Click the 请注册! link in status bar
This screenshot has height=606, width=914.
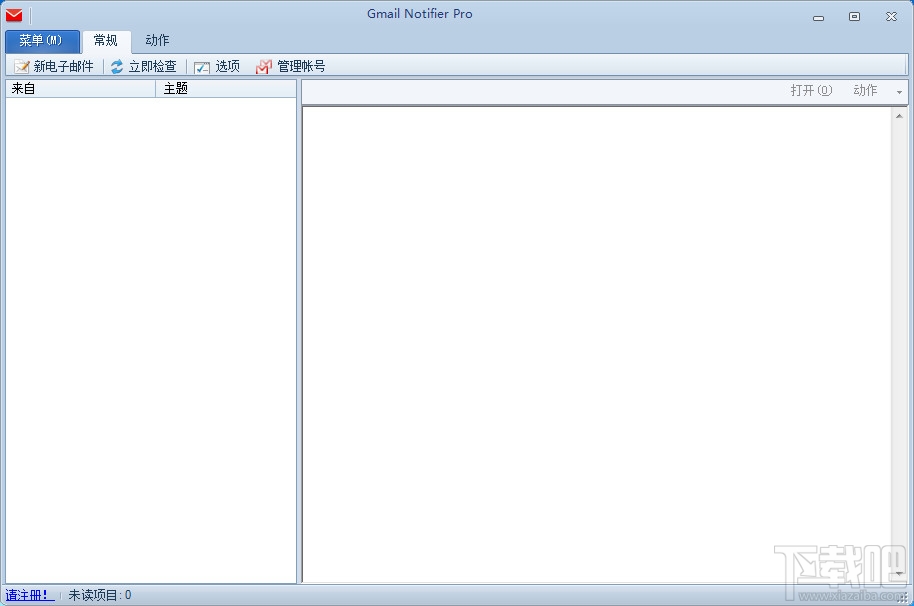click(x=30, y=596)
